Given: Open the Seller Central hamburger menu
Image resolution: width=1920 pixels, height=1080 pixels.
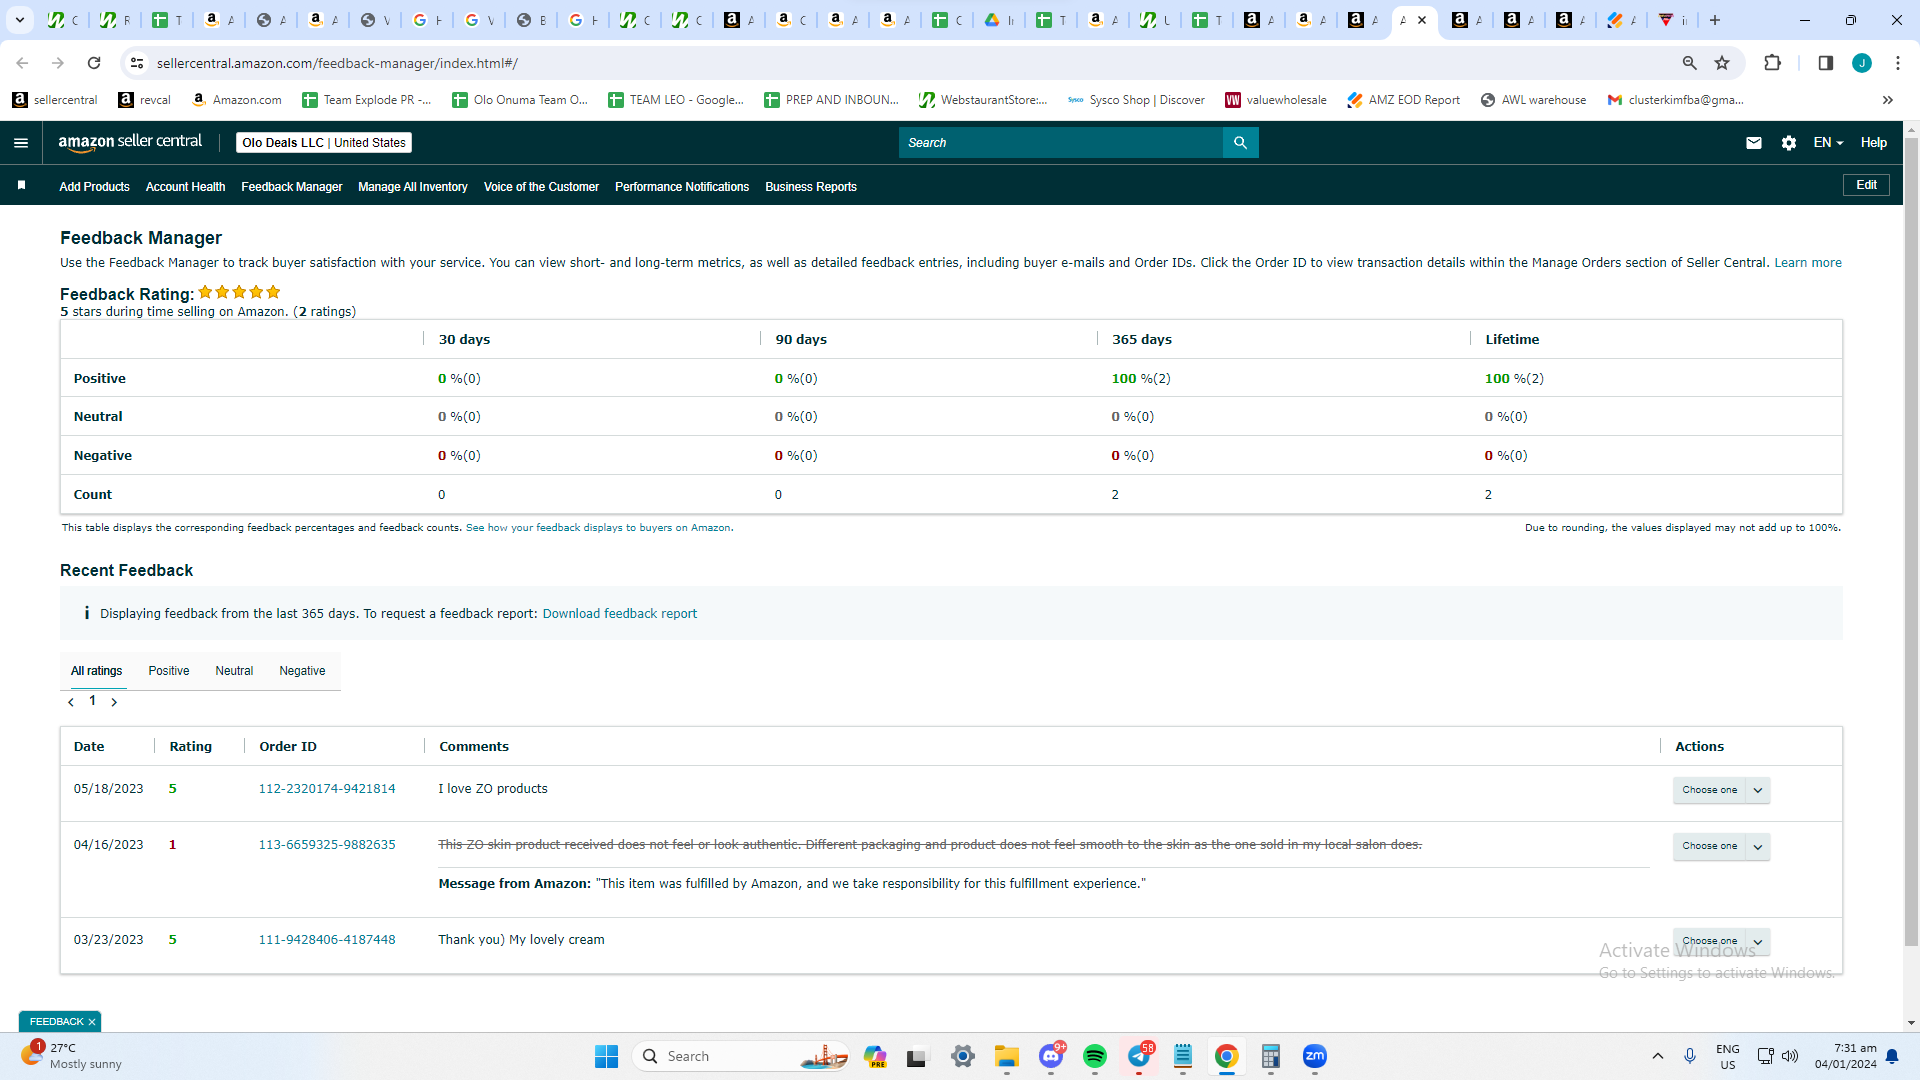Looking at the screenshot, I should pos(21,143).
